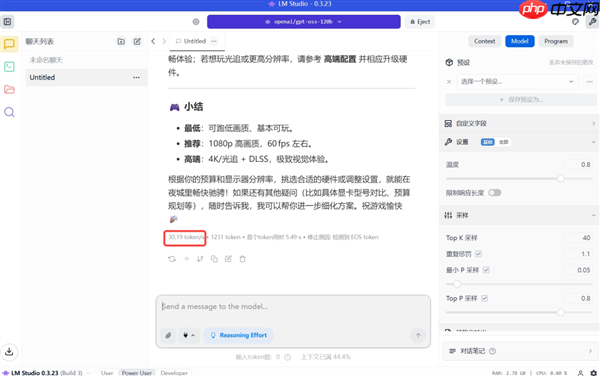Screen dimensions: 600x376
Task: Adjust the Min P sampling slider
Action: coord(457,284)
